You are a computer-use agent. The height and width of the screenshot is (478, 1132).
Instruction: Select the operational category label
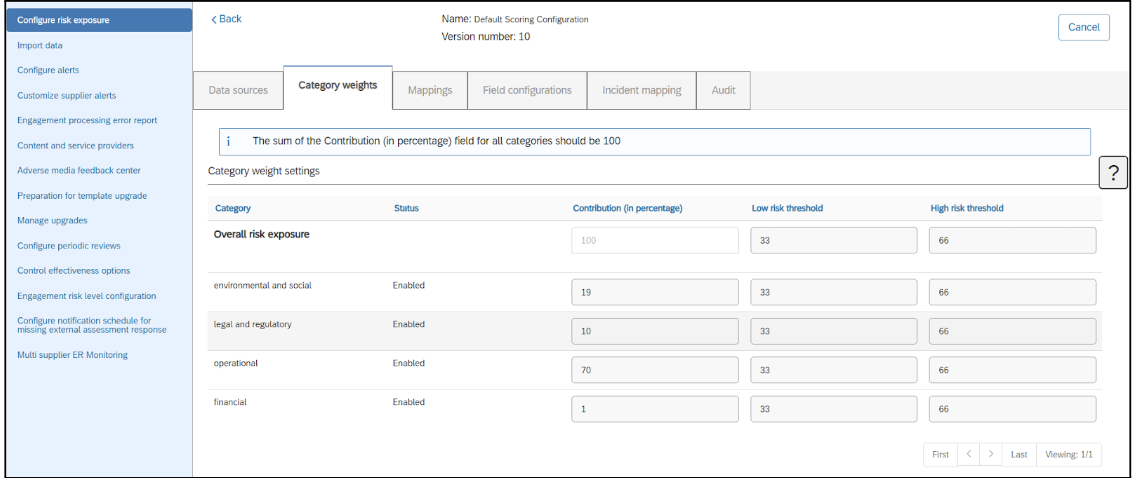tap(236, 363)
